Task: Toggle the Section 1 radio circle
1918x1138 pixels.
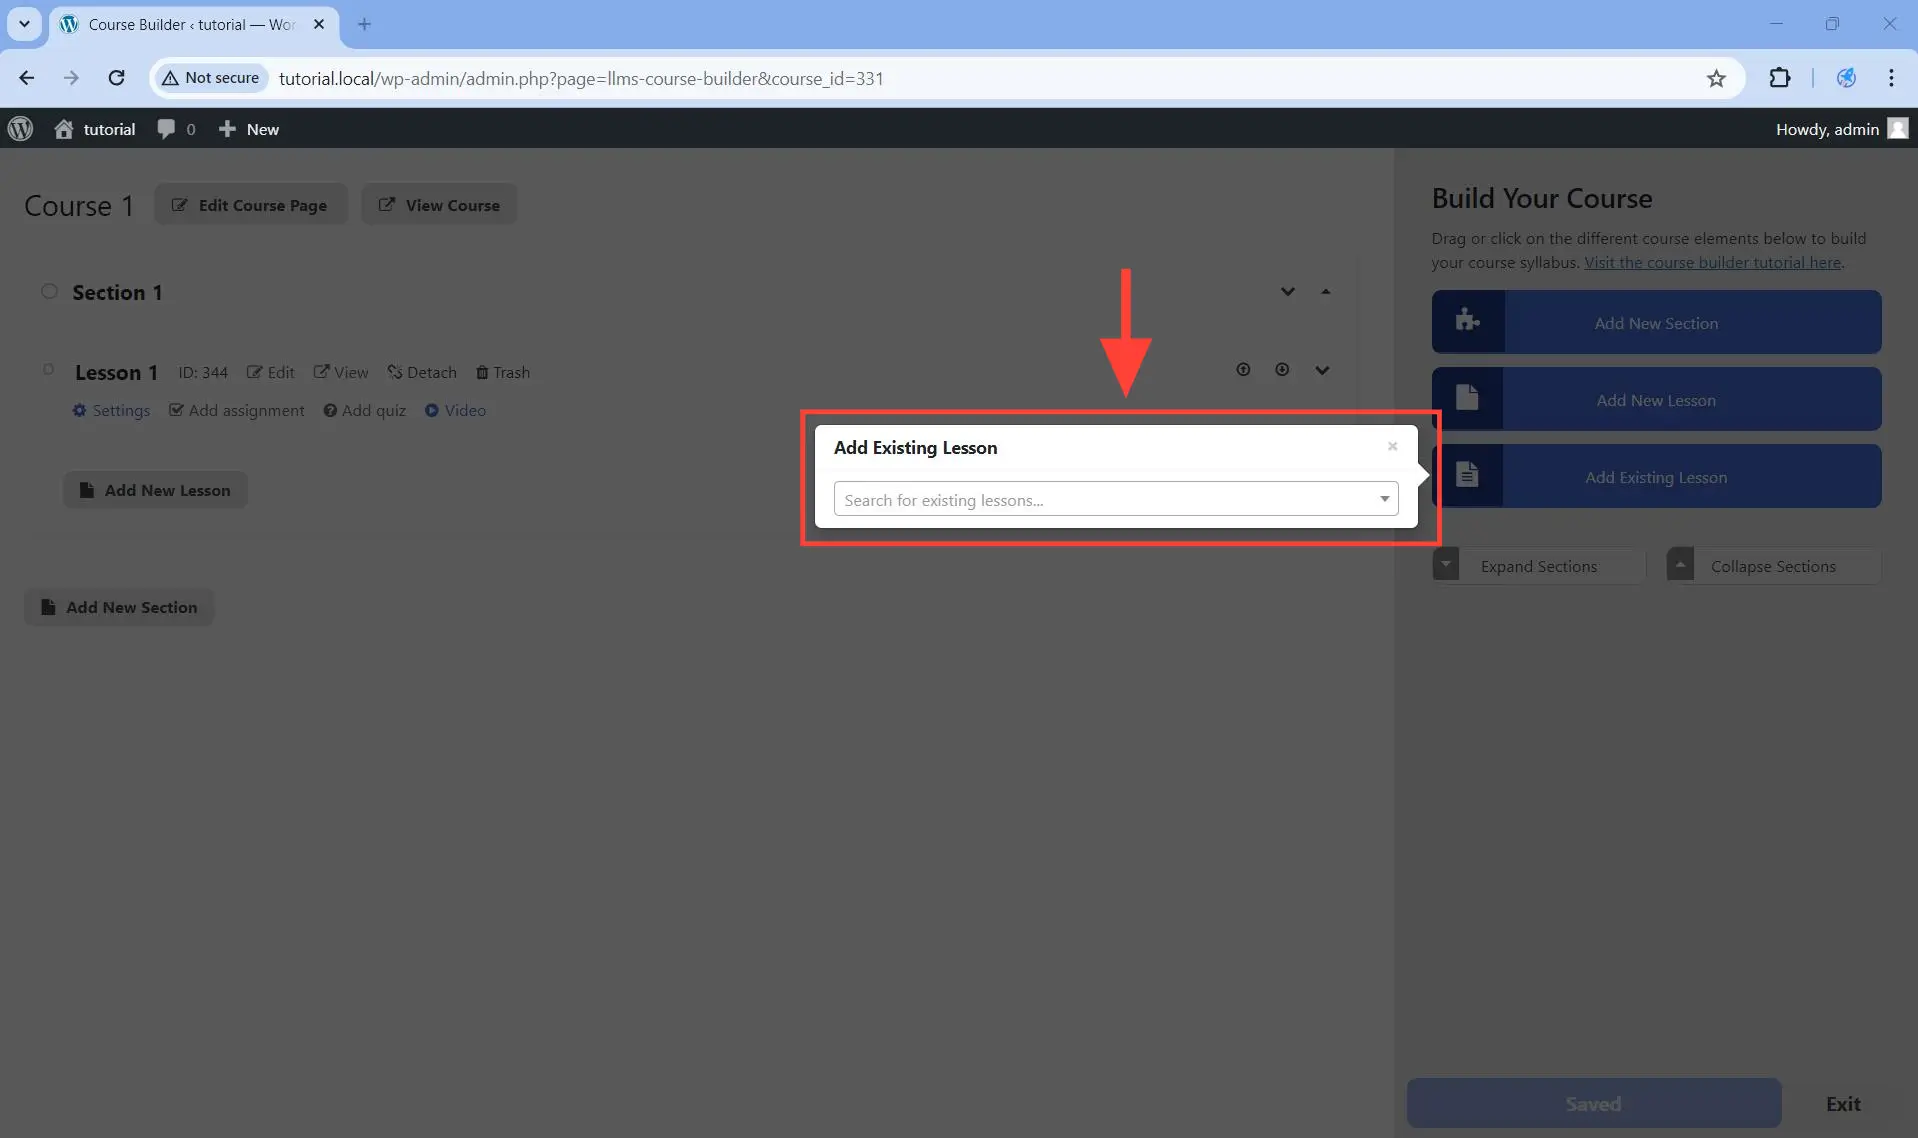Action: 49,291
